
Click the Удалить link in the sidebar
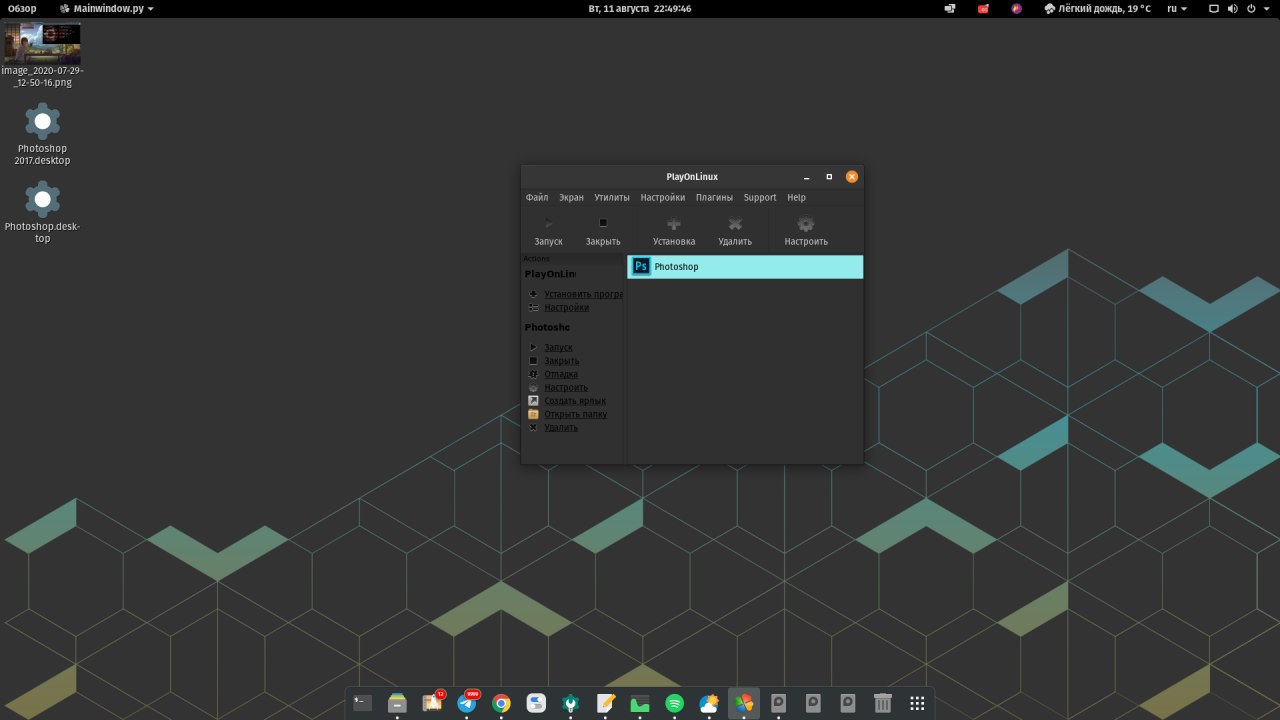(x=561, y=428)
